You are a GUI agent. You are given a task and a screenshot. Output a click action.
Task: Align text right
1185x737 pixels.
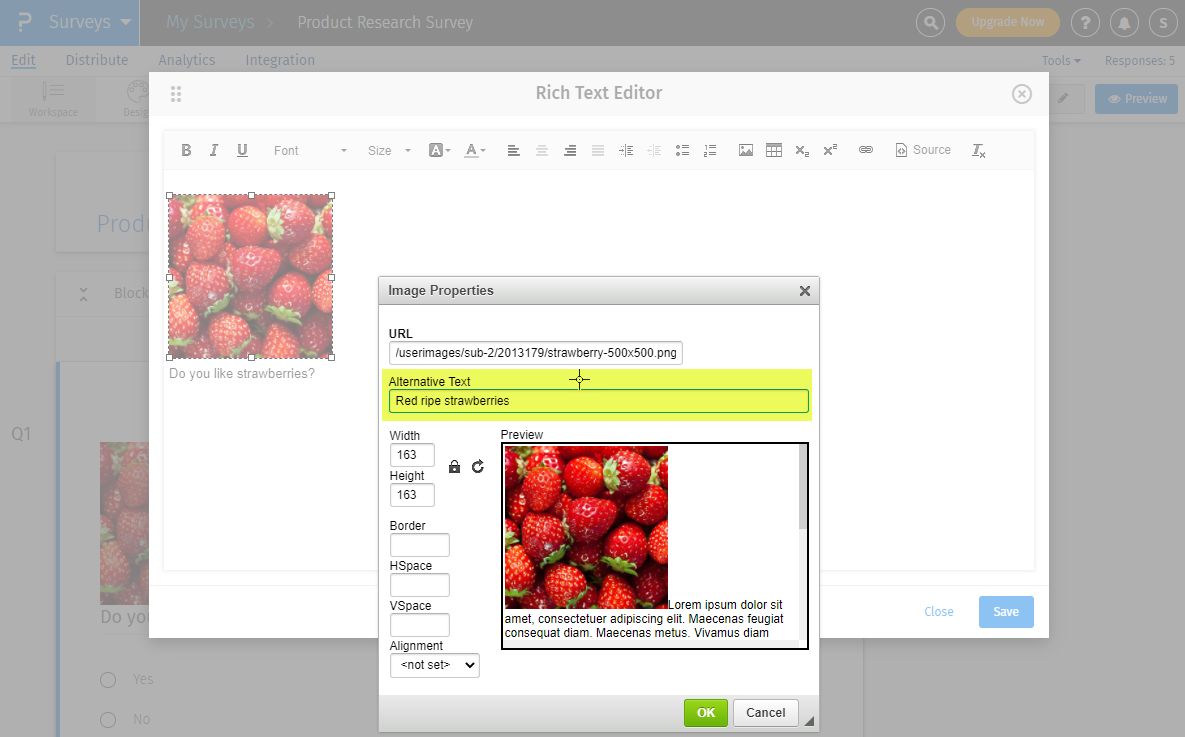point(570,150)
